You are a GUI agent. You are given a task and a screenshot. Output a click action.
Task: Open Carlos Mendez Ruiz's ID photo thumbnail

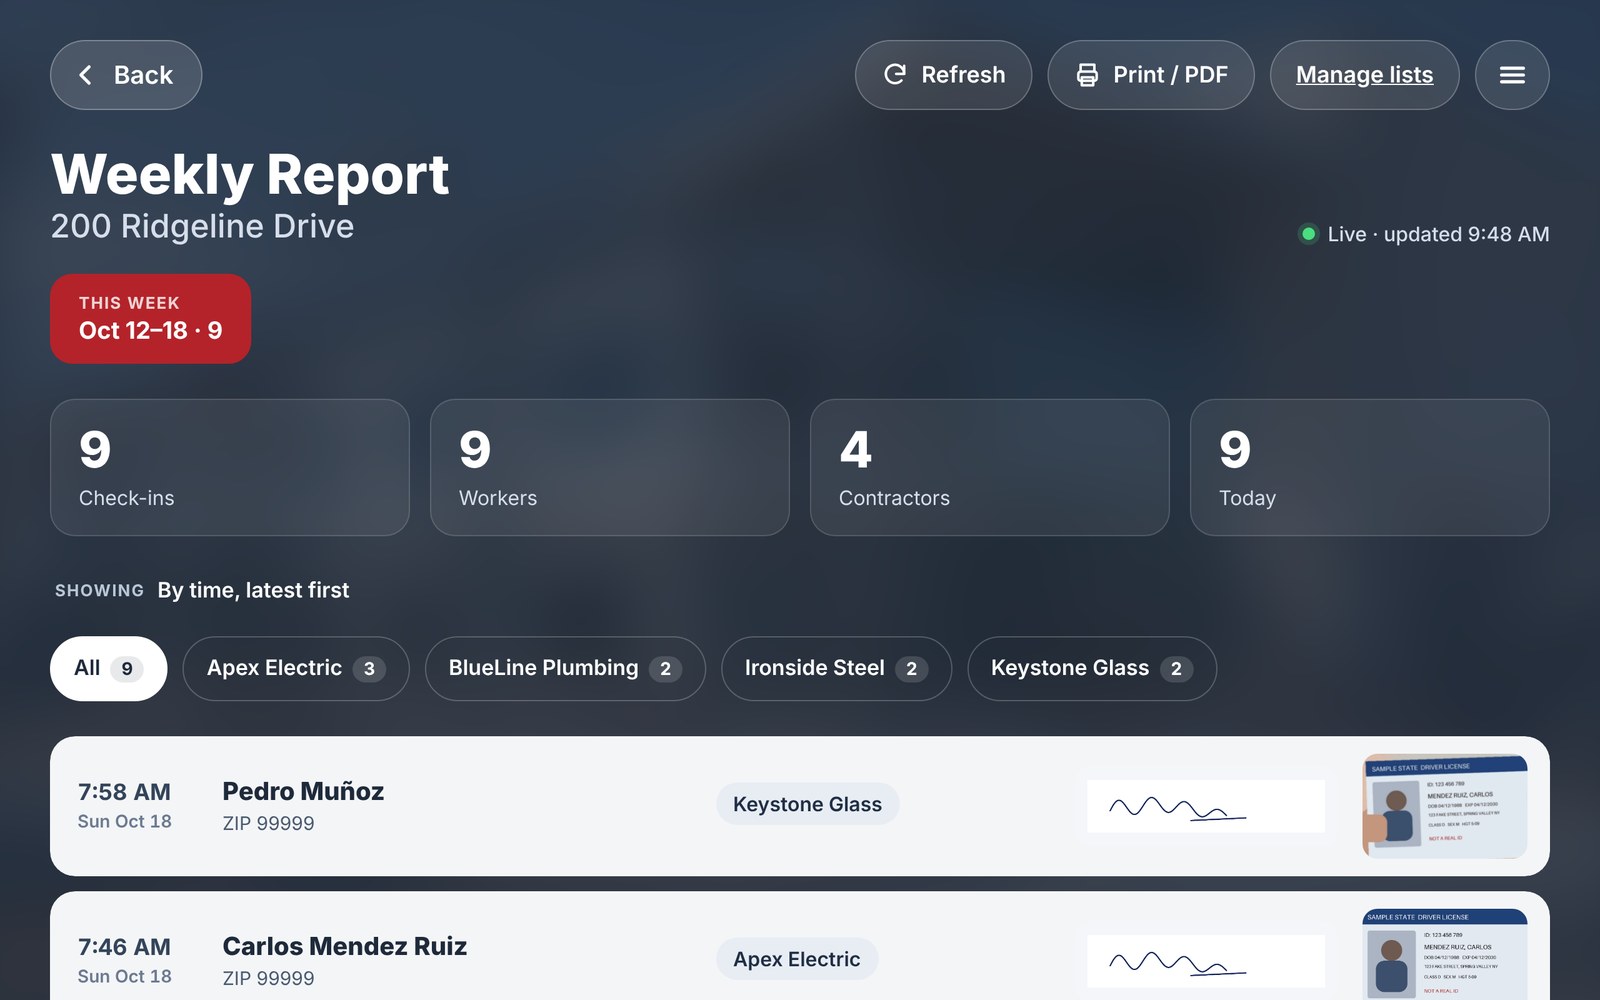click(x=1445, y=954)
